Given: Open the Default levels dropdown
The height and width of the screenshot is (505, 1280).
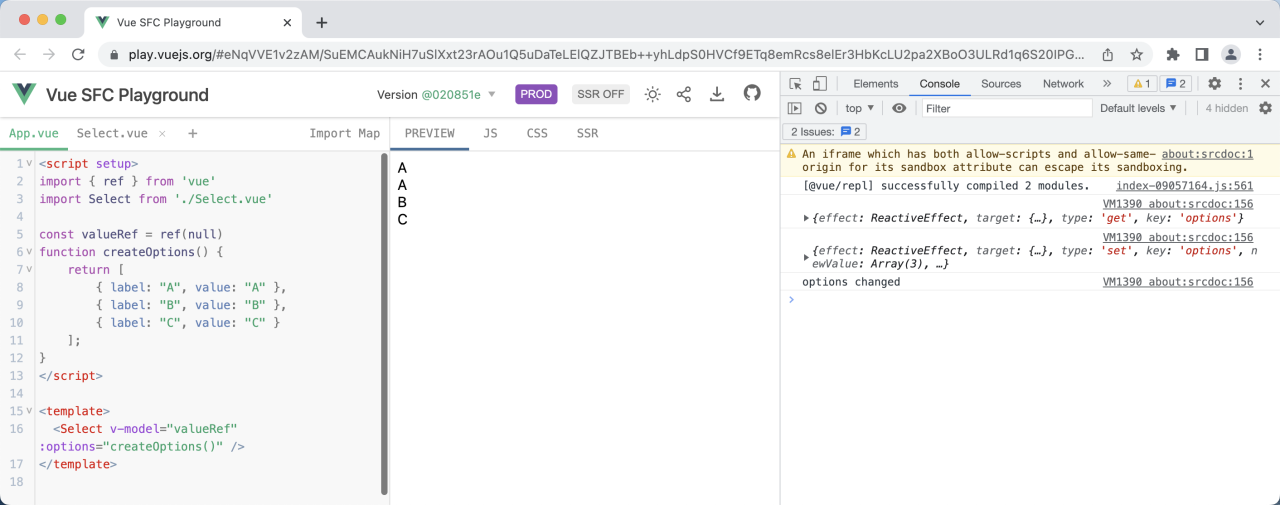Looking at the screenshot, I should [1138, 108].
